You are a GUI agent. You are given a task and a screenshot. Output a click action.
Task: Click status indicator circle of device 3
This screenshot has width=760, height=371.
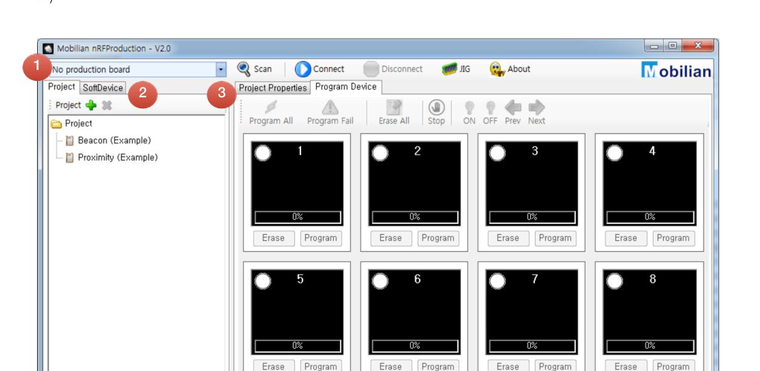coord(497,153)
